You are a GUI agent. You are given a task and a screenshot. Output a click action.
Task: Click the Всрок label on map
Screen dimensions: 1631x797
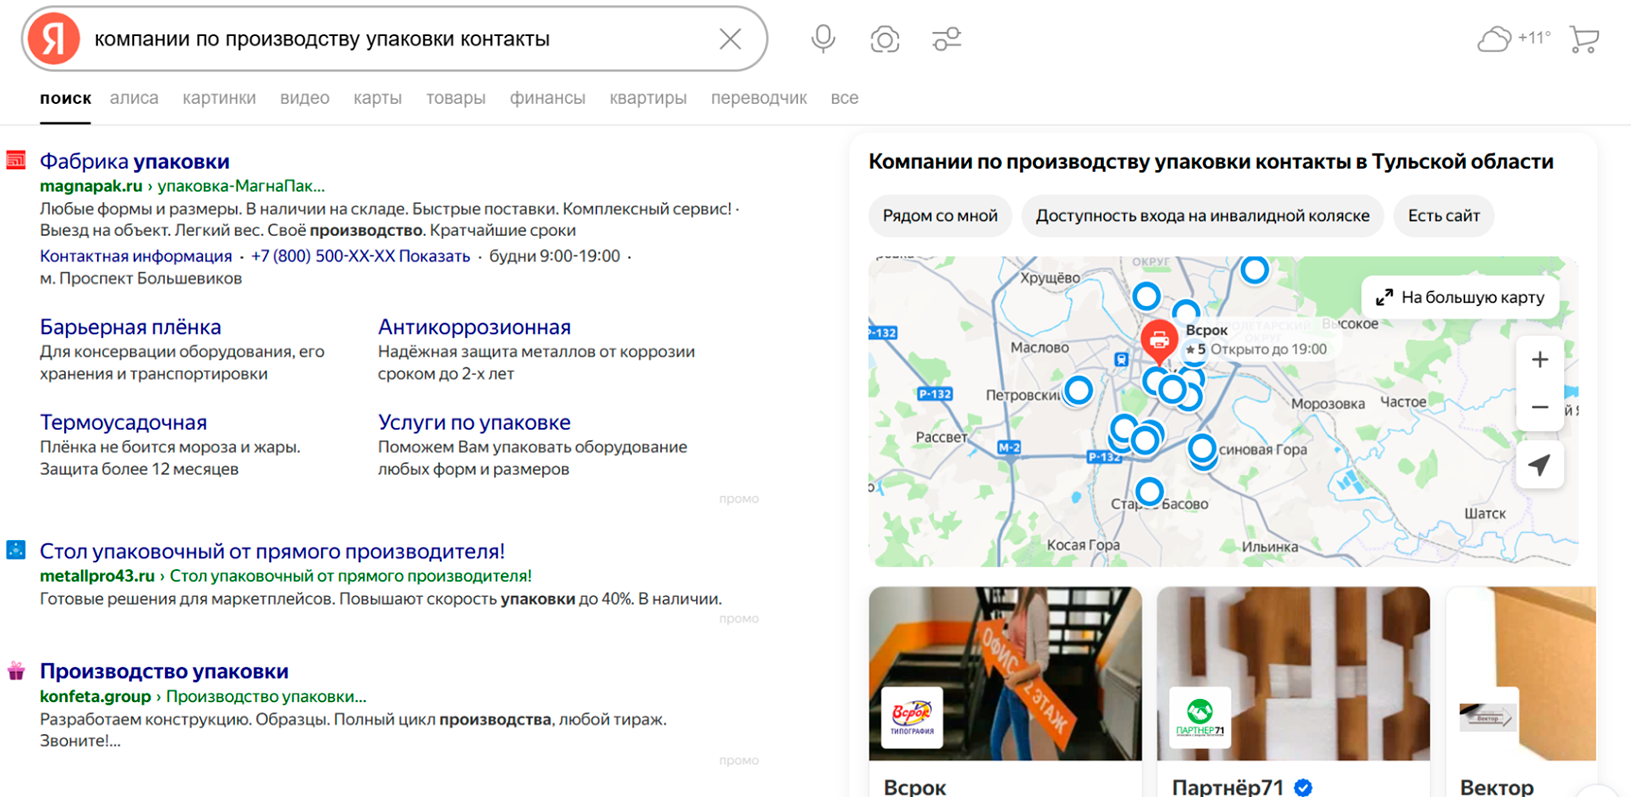point(1206,330)
